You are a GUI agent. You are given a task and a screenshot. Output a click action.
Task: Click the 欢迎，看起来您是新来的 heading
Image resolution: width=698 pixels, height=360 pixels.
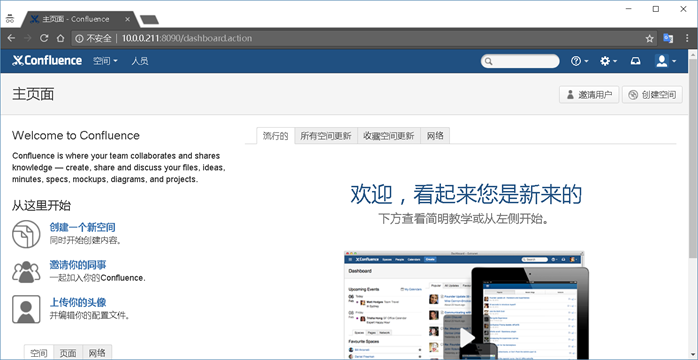point(466,194)
